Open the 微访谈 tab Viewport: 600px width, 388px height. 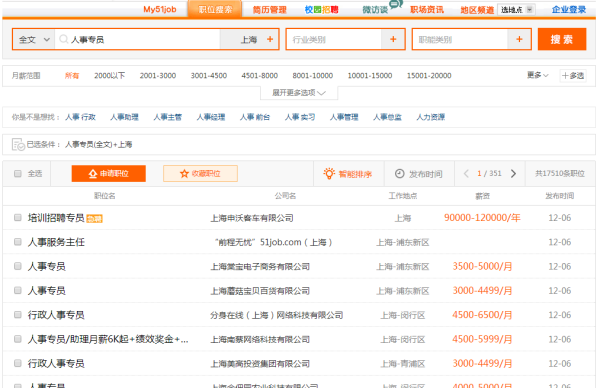tap(375, 10)
